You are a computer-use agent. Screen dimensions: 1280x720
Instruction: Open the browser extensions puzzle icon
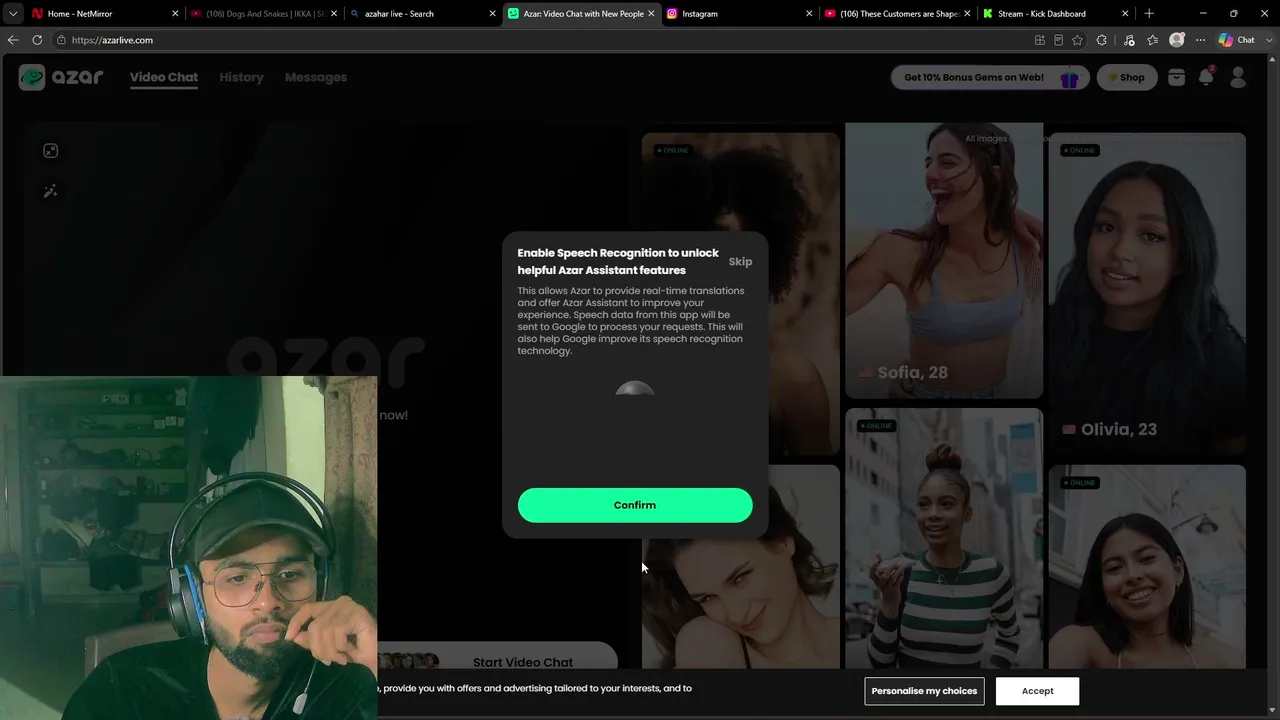(x=1102, y=40)
